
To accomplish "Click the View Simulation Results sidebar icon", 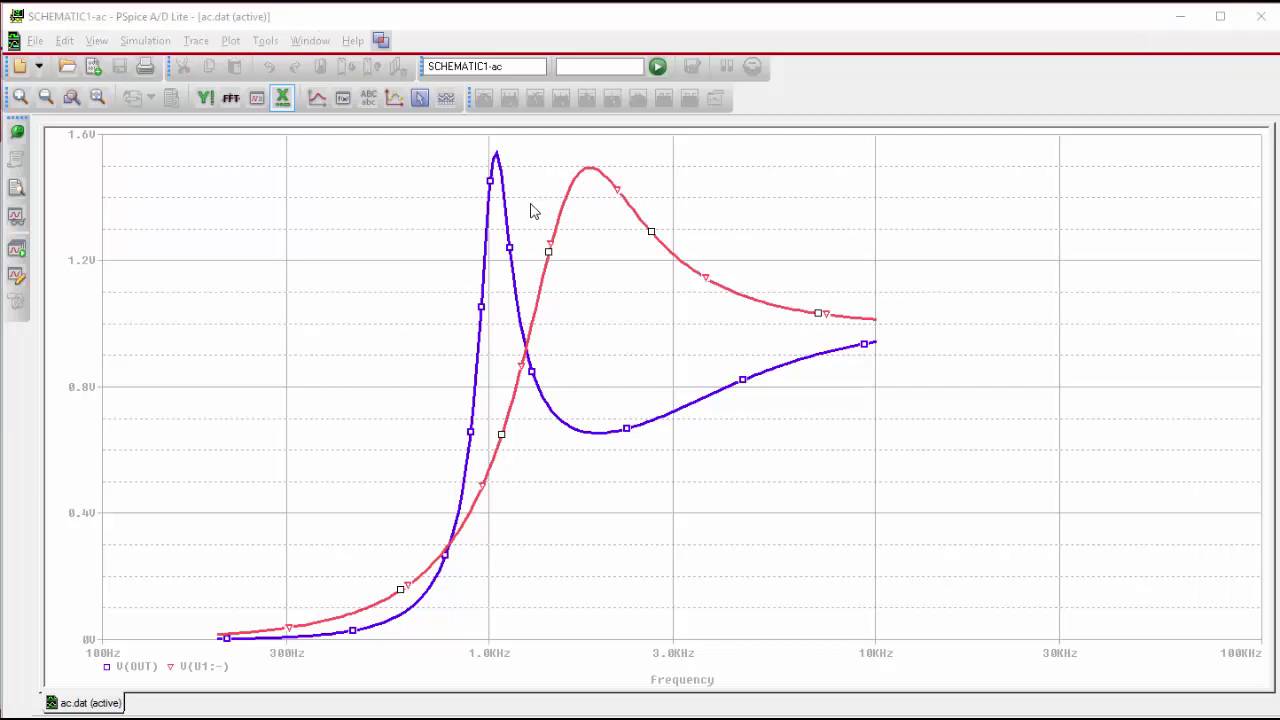I will (x=16, y=215).
